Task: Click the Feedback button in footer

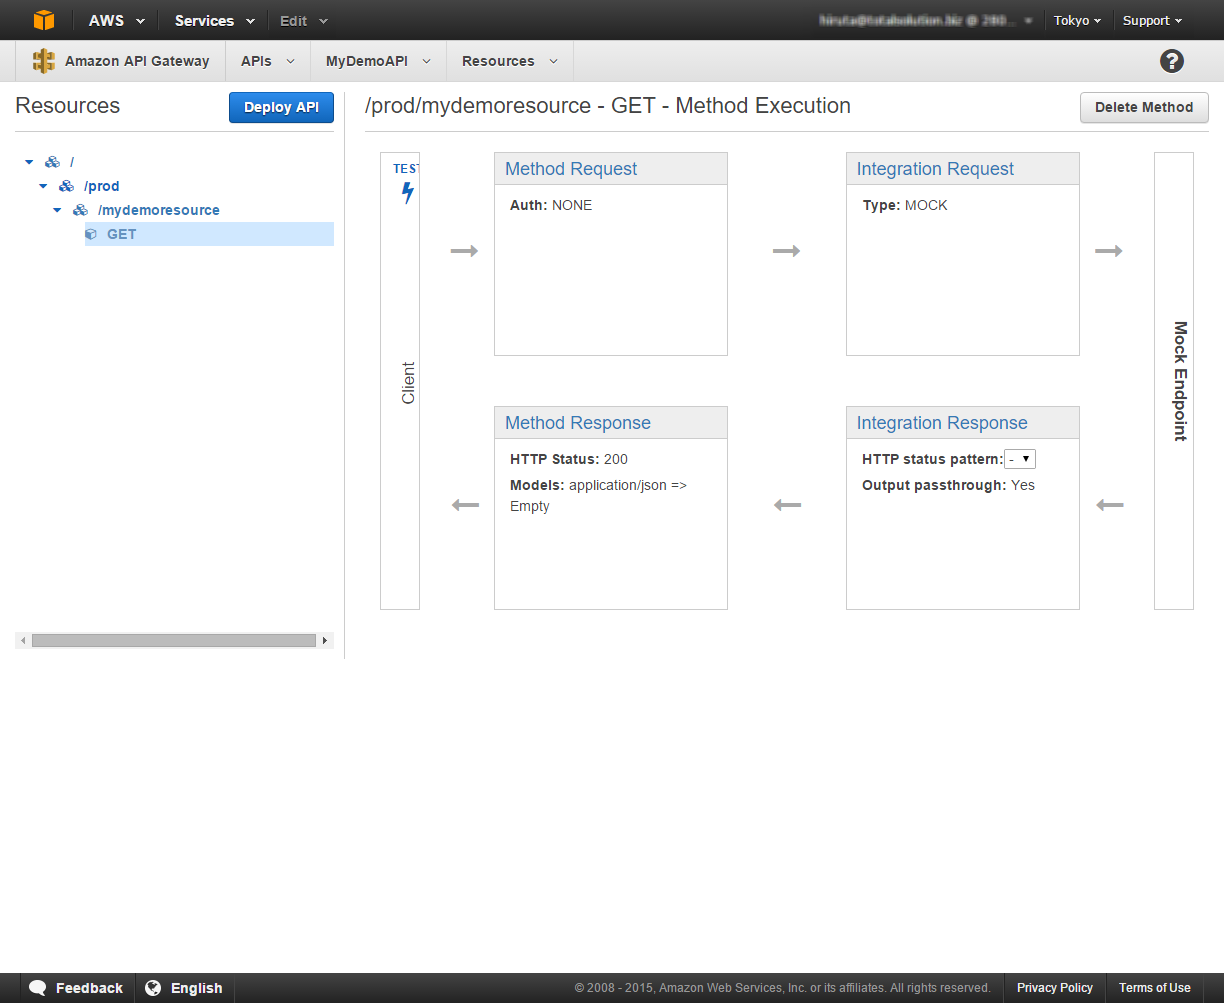Action: pos(77,988)
